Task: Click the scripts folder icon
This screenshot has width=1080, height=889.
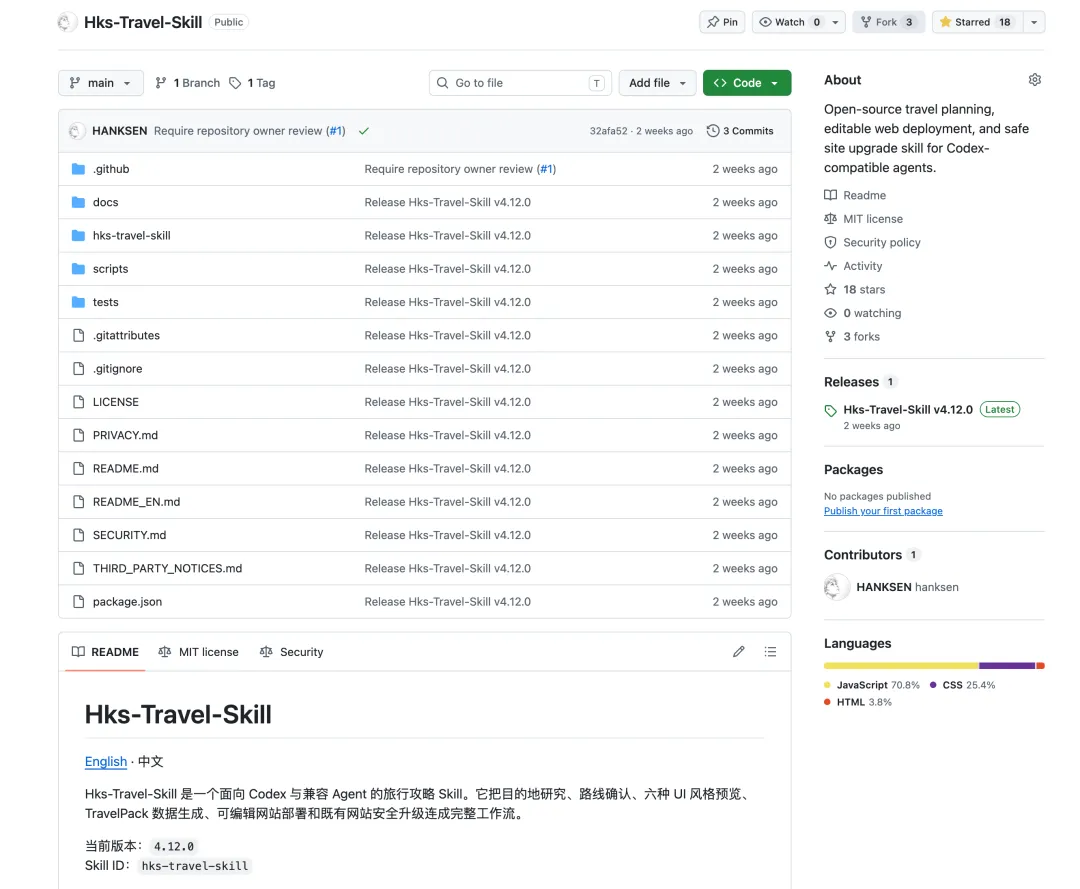Action: 79,269
